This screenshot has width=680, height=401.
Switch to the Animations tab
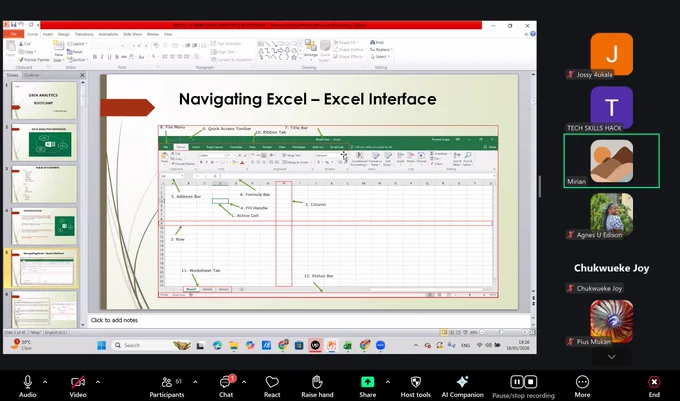(108, 34)
